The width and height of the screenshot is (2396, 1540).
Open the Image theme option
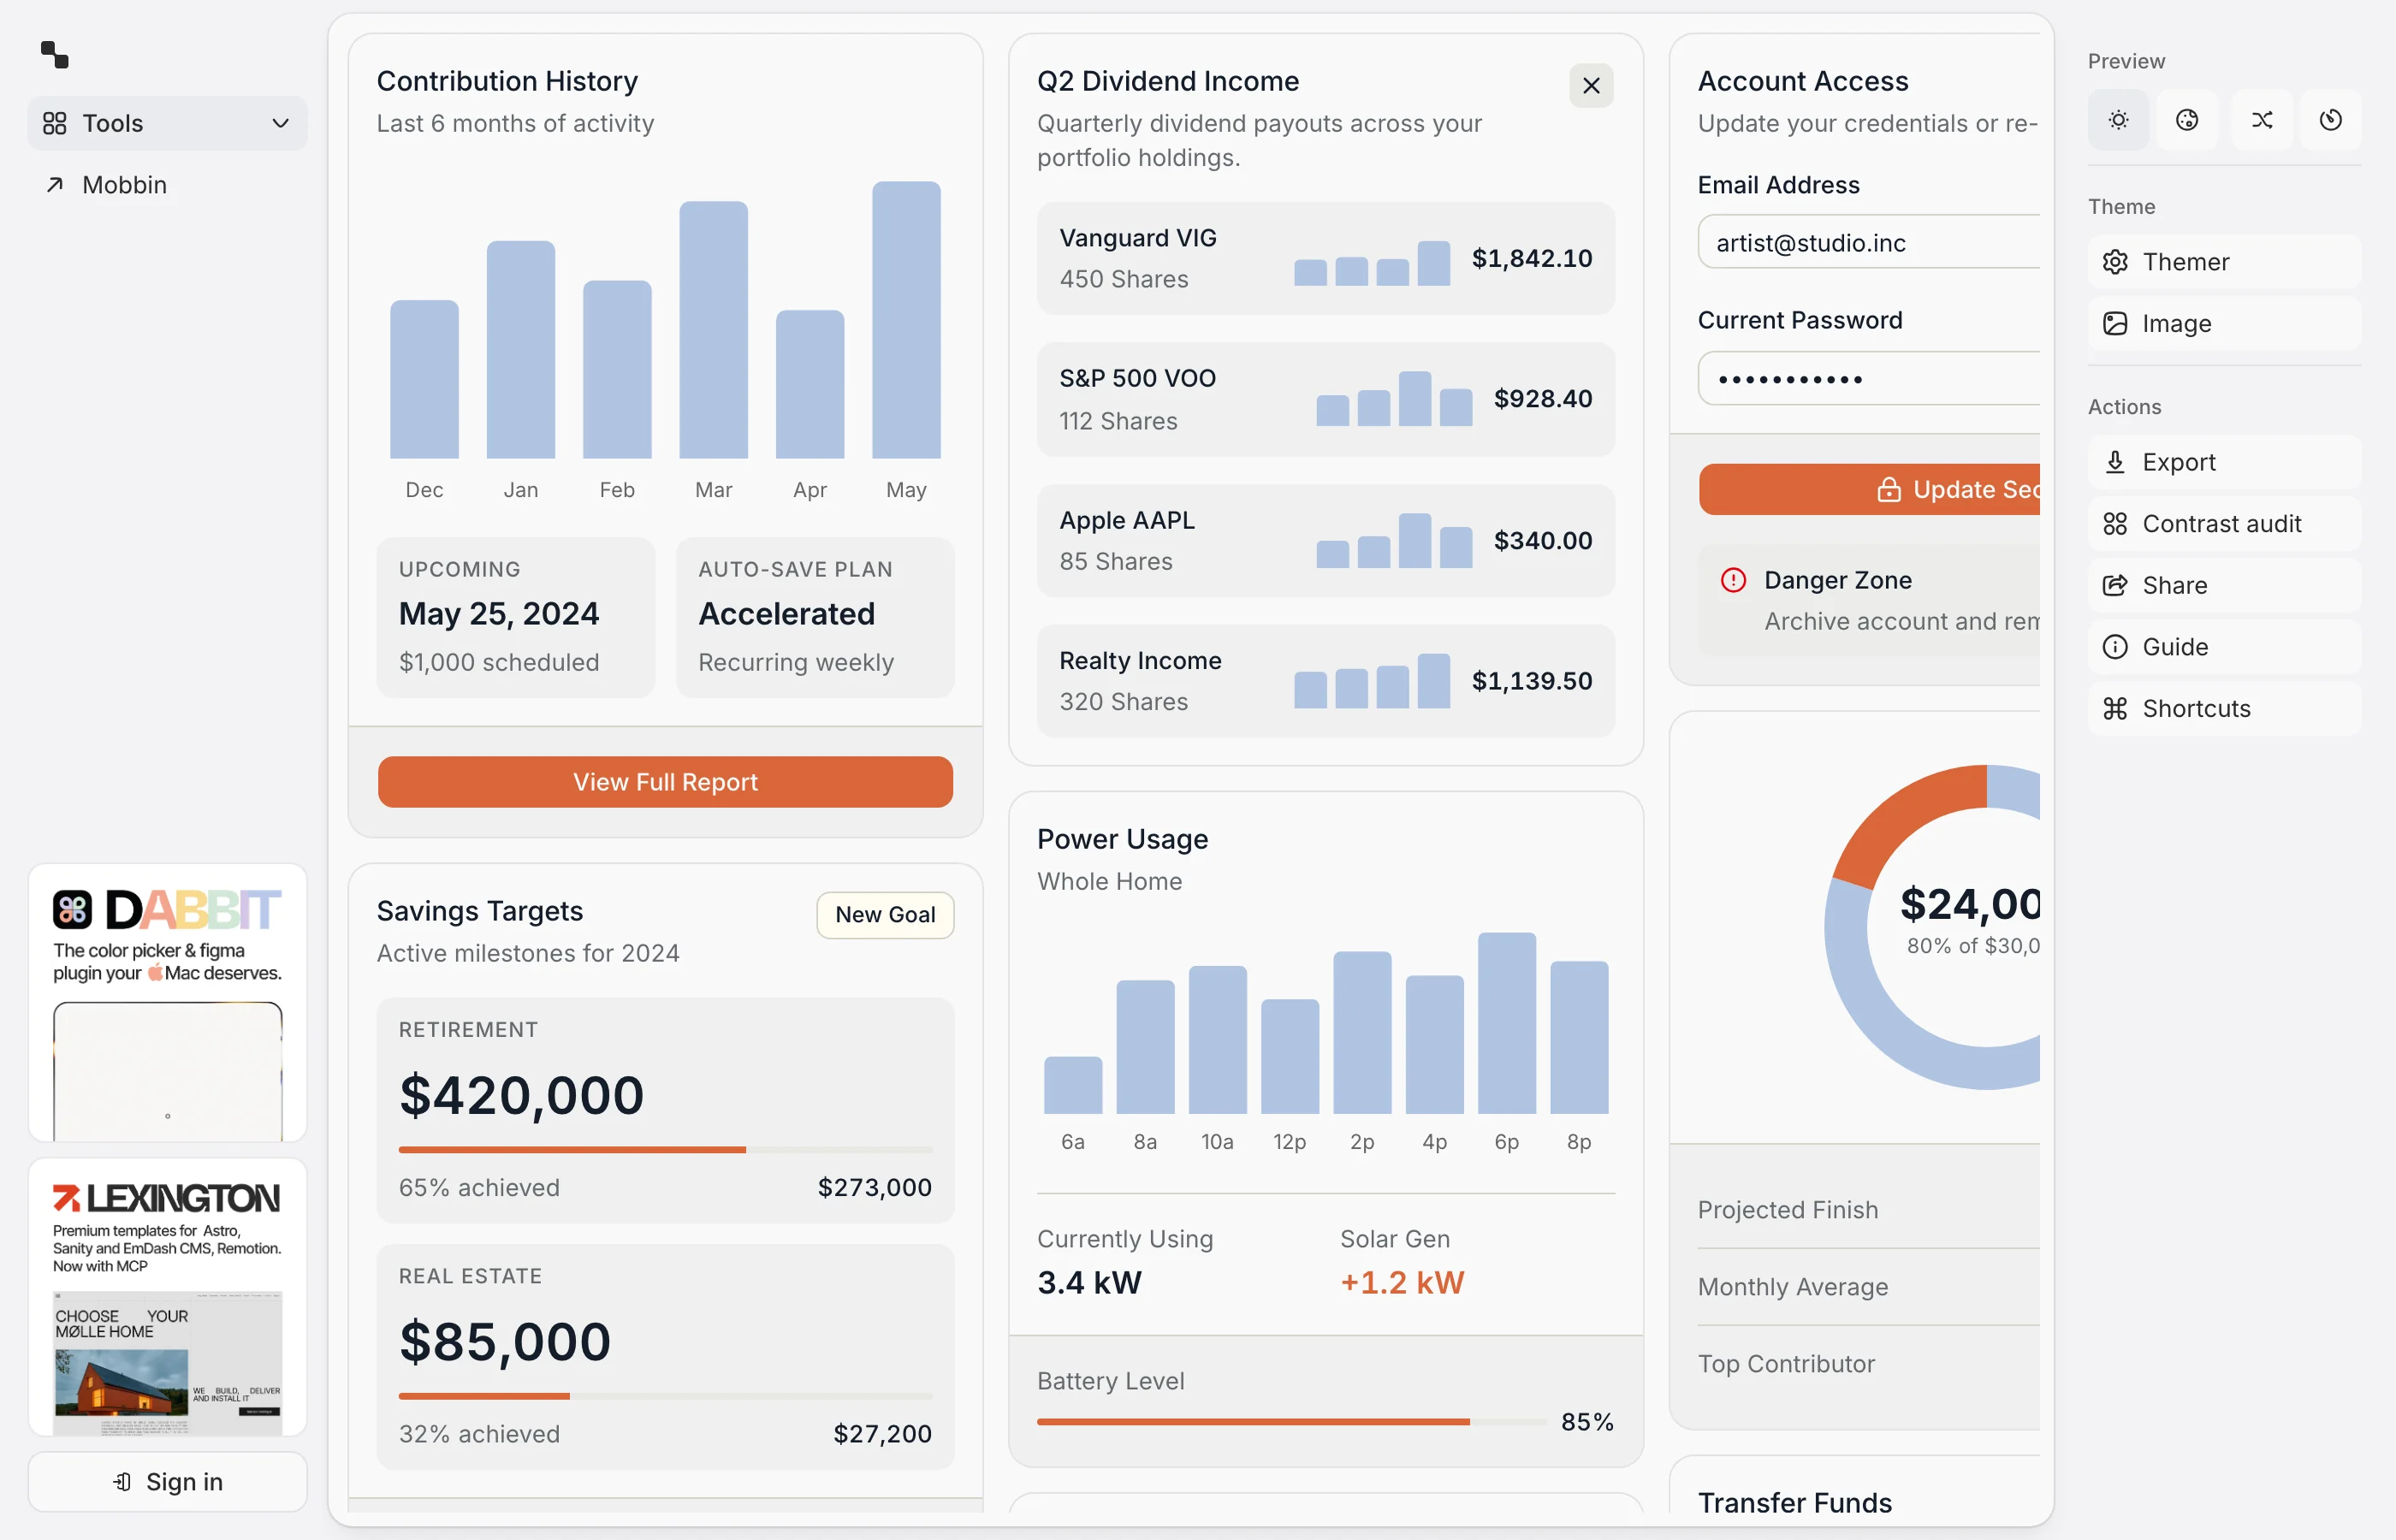tap(2224, 323)
